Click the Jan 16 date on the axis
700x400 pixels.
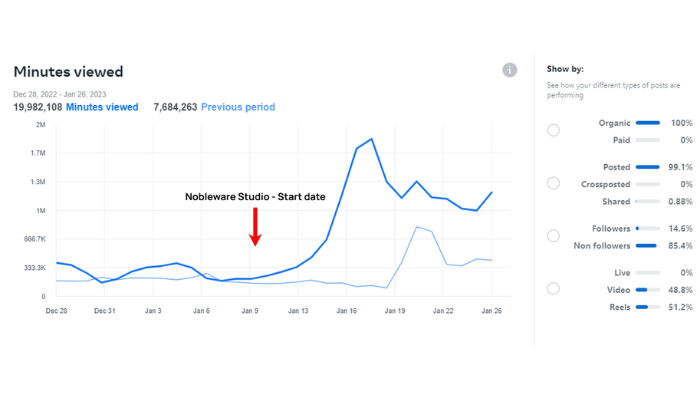pyautogui.click(x=346, y=311)
